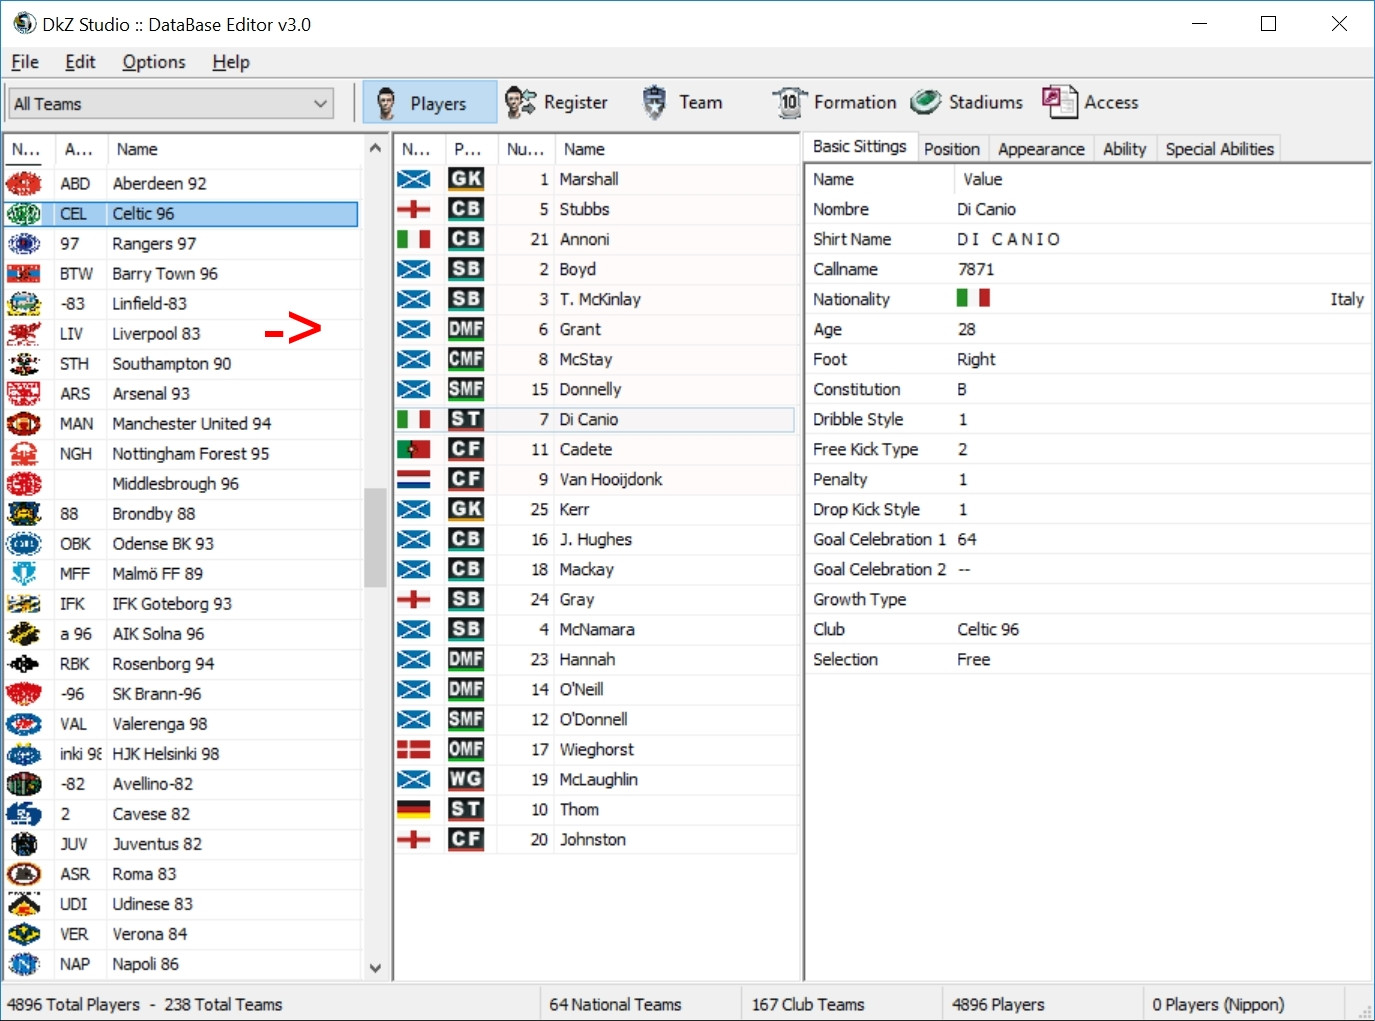Screen dimensions: 1375x1021
Task: Click the Celtic 96 club crest
Action: [x=24, y=214]
